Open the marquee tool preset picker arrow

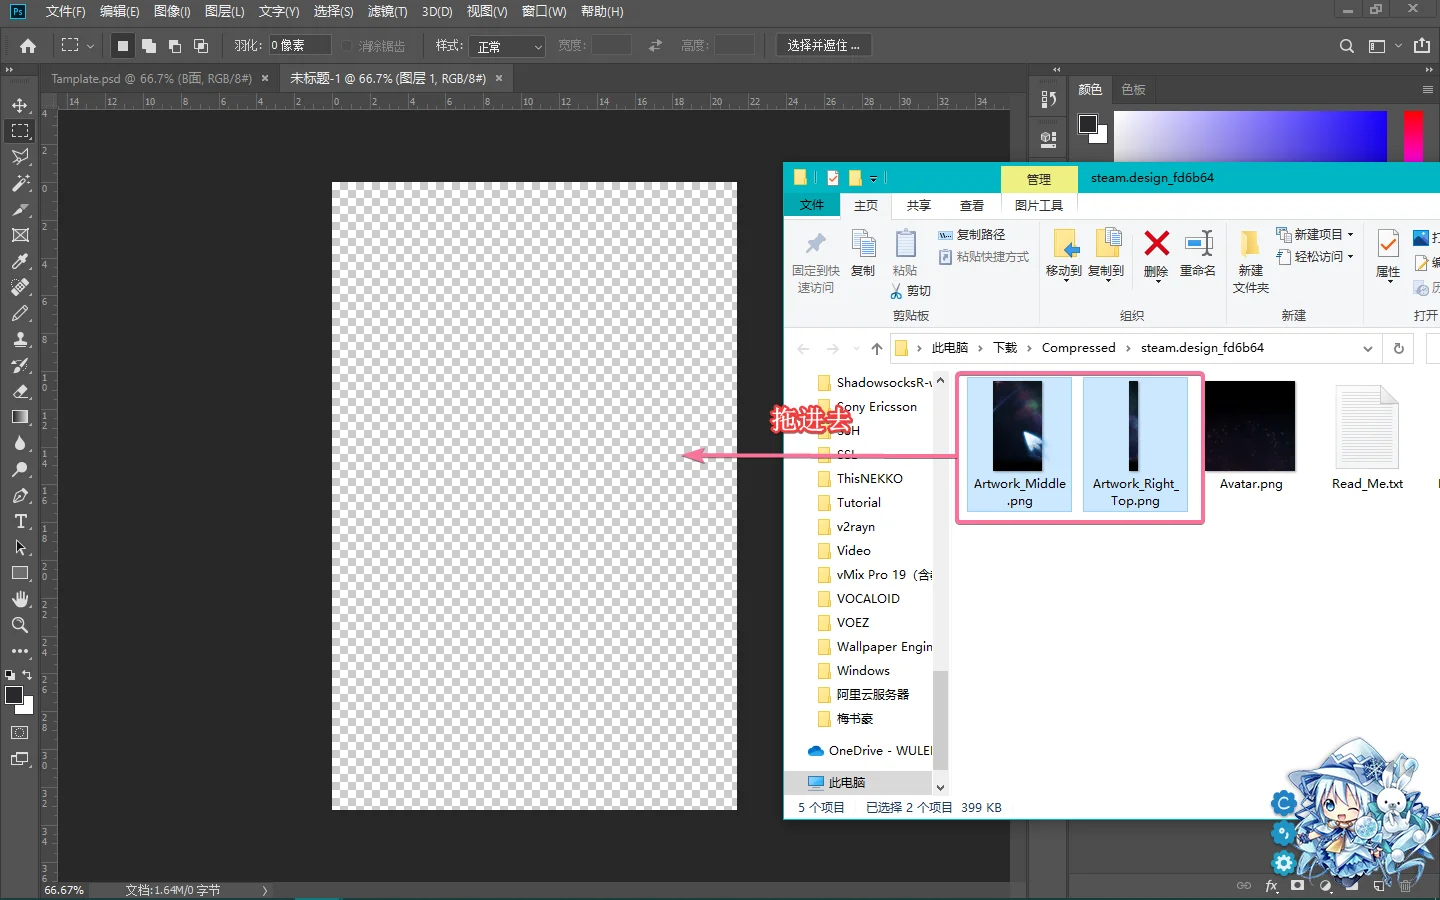click(x=90, y=46)
